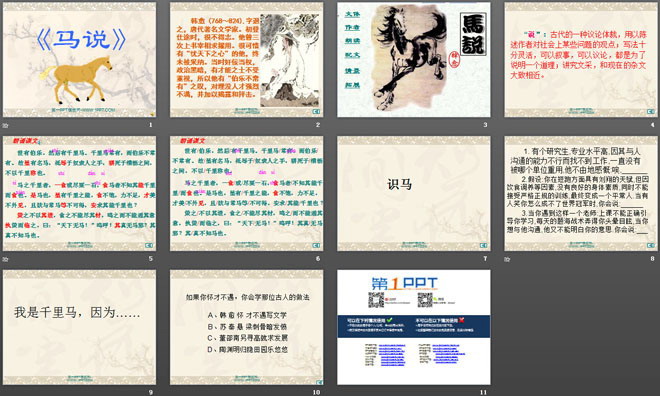
Task: Click the blue banner on slide 11
Action: point(414,327)
